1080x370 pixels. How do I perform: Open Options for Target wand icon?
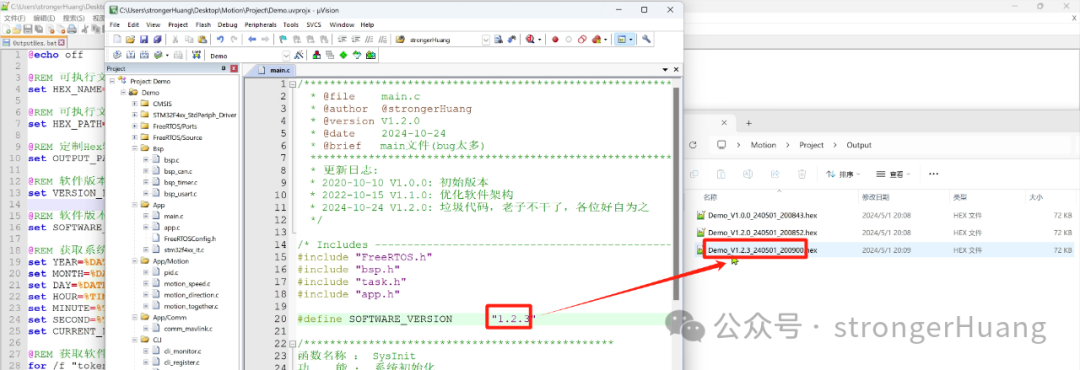[299, 55]
